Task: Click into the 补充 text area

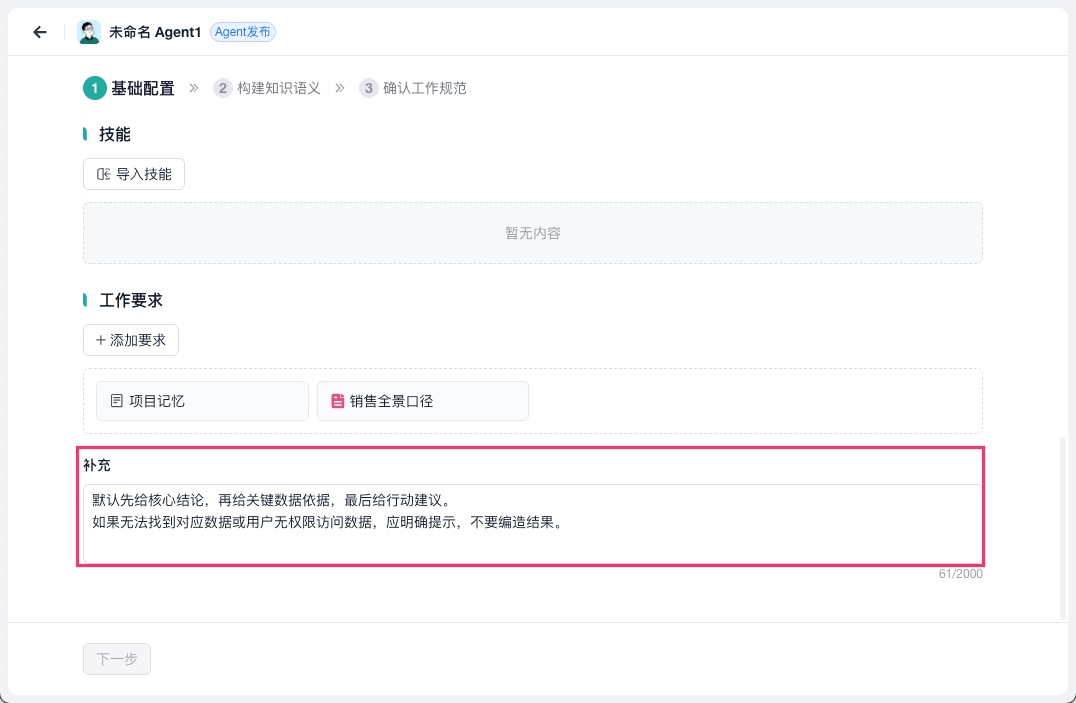Action: click(533, 523)
